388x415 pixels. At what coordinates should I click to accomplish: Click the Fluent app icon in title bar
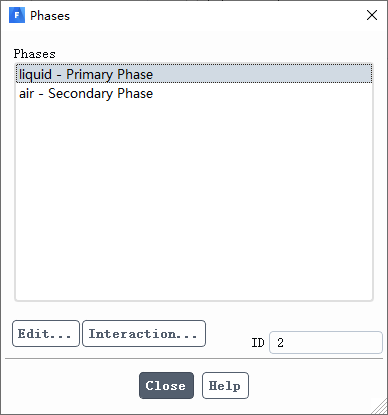tap(17, 15)
